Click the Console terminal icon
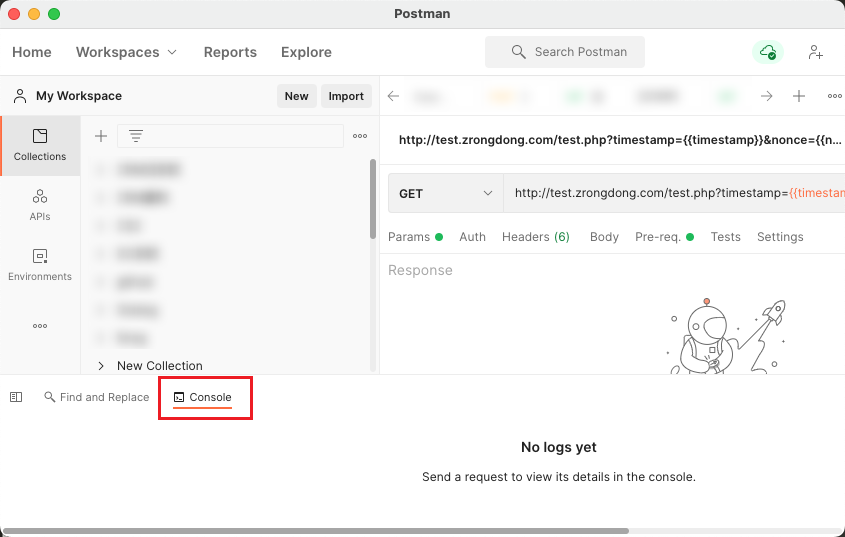The width and height of the screenshot is (845, 537). tap(179, 397)
